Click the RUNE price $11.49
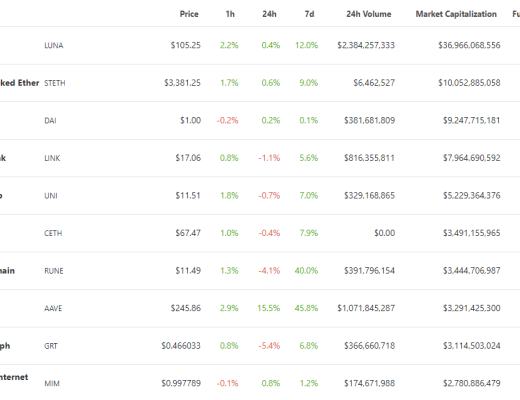This screenshot has width=520, height=400. 188,270
